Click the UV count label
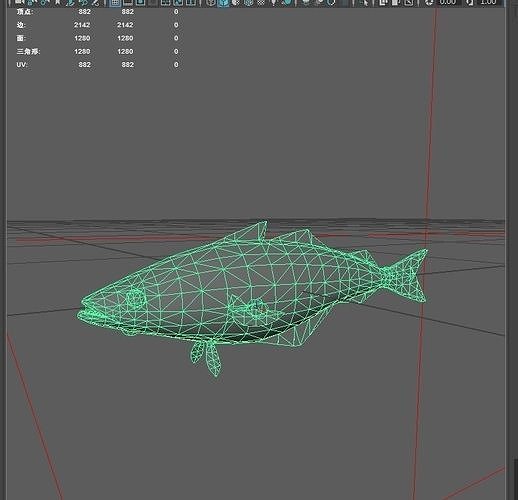The width and height of the screenshot is (518, 500). click(22, 65)
